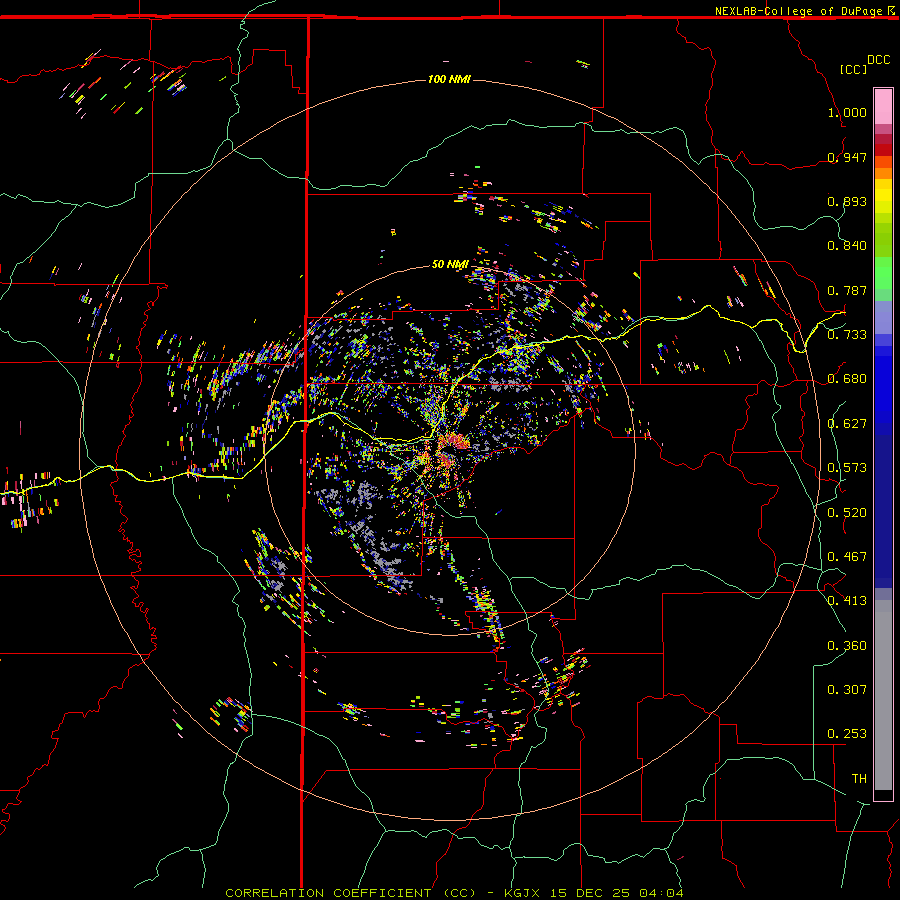Select the 0.627 scale value
The height and width of the screenshot is (900, 900).
[847, 424]
